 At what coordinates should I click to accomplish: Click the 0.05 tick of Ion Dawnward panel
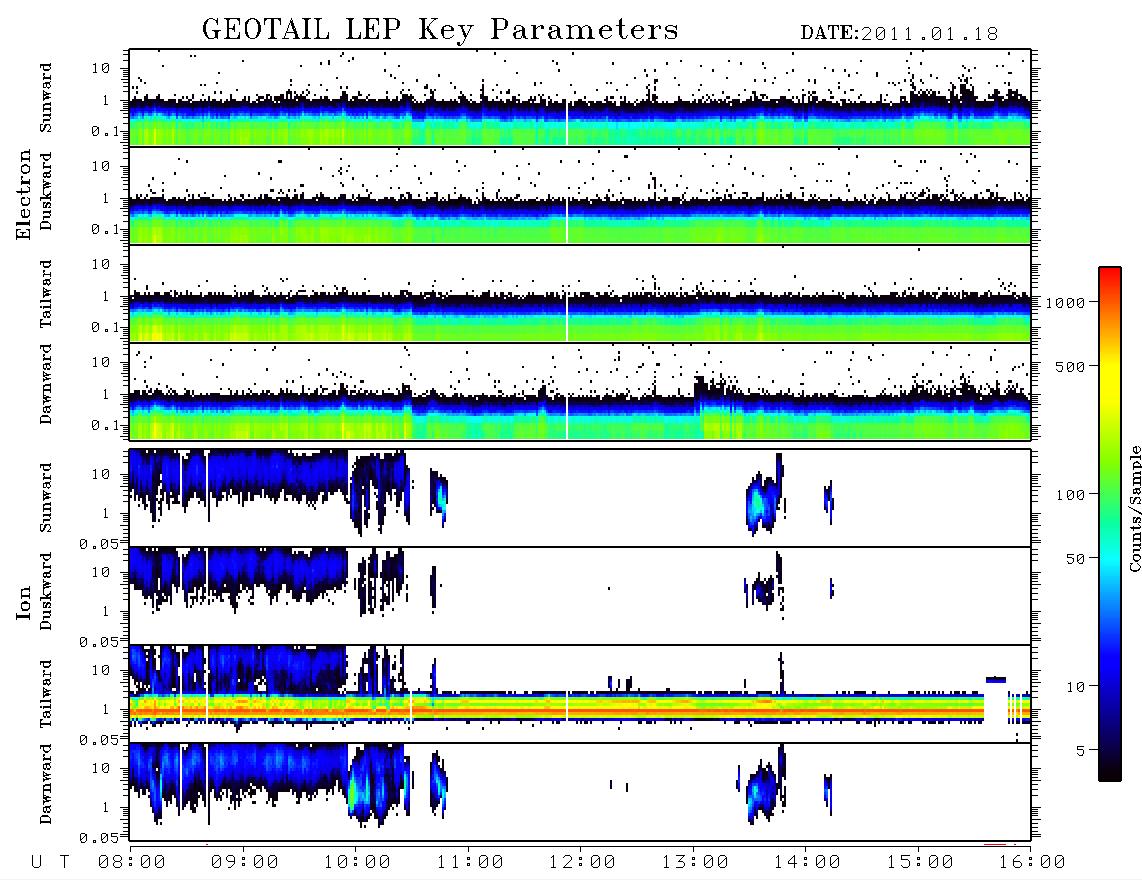point(100,838)
